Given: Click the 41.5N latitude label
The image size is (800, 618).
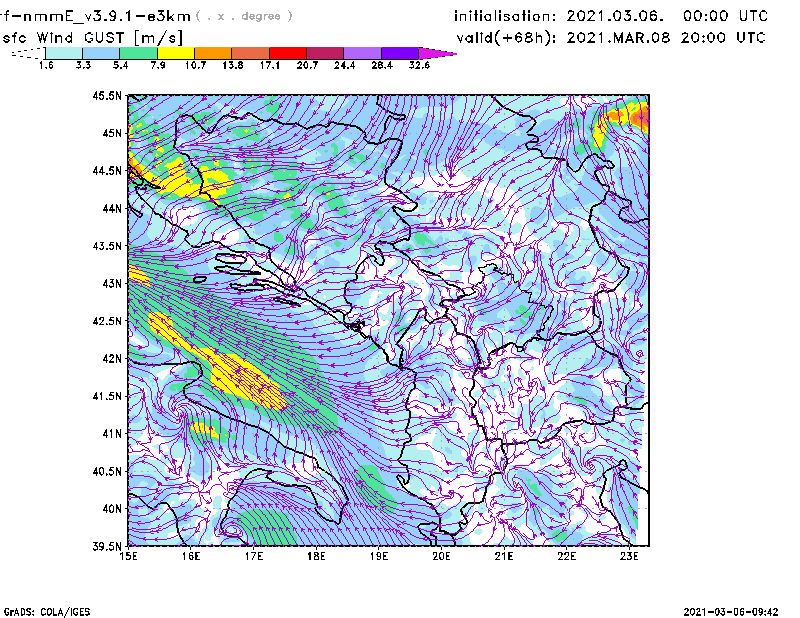Looking at the screenshot, I should [x=107, y=396].
